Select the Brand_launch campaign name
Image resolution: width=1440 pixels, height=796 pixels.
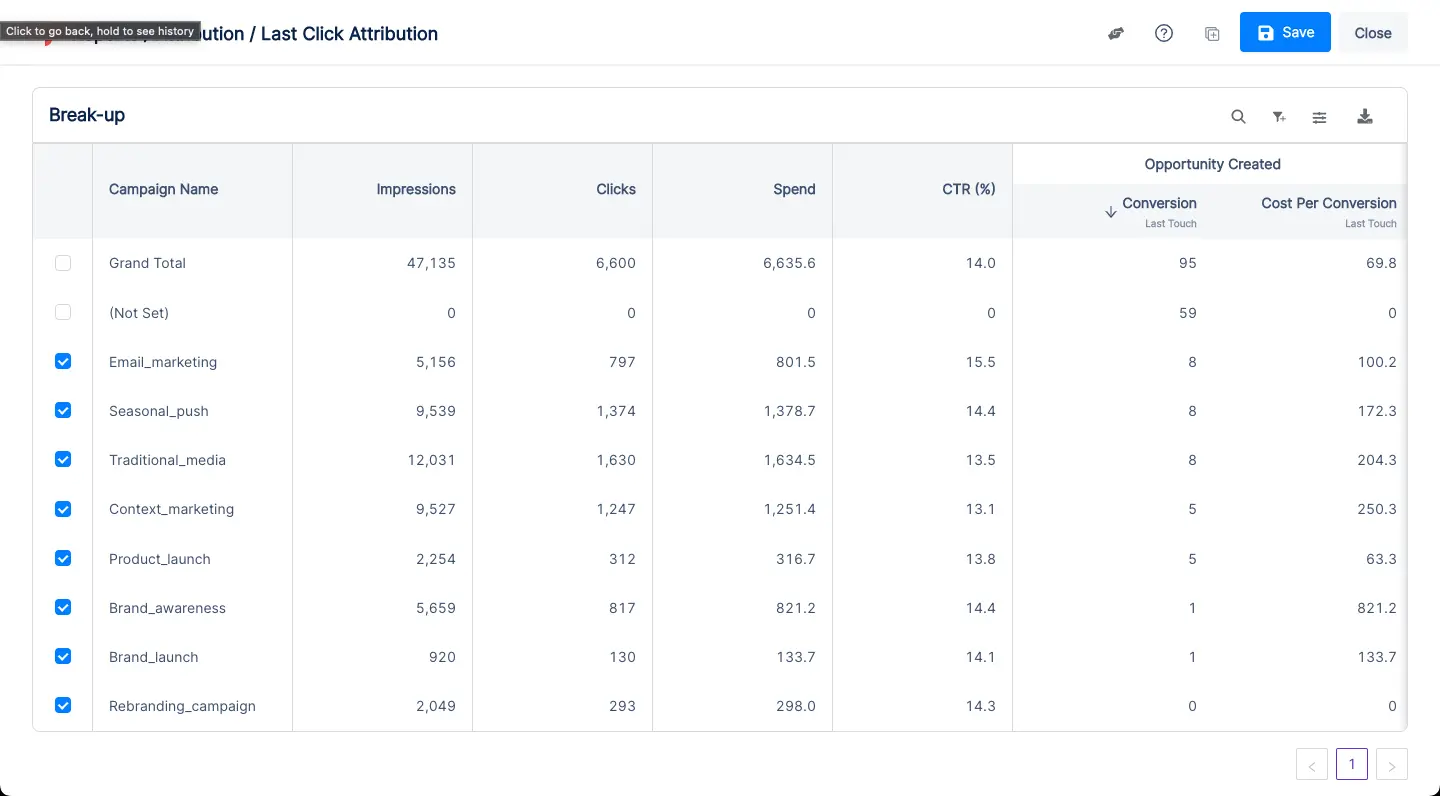click(x=154, y=657)
